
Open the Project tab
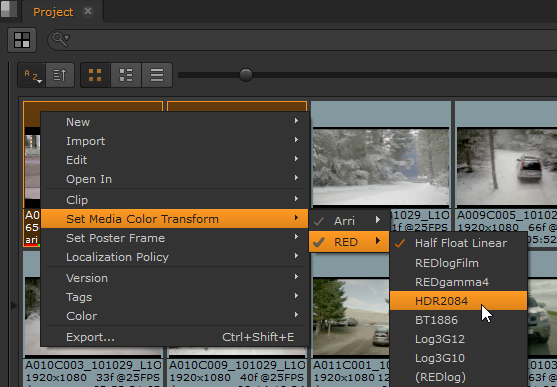[x=53, y=12]
